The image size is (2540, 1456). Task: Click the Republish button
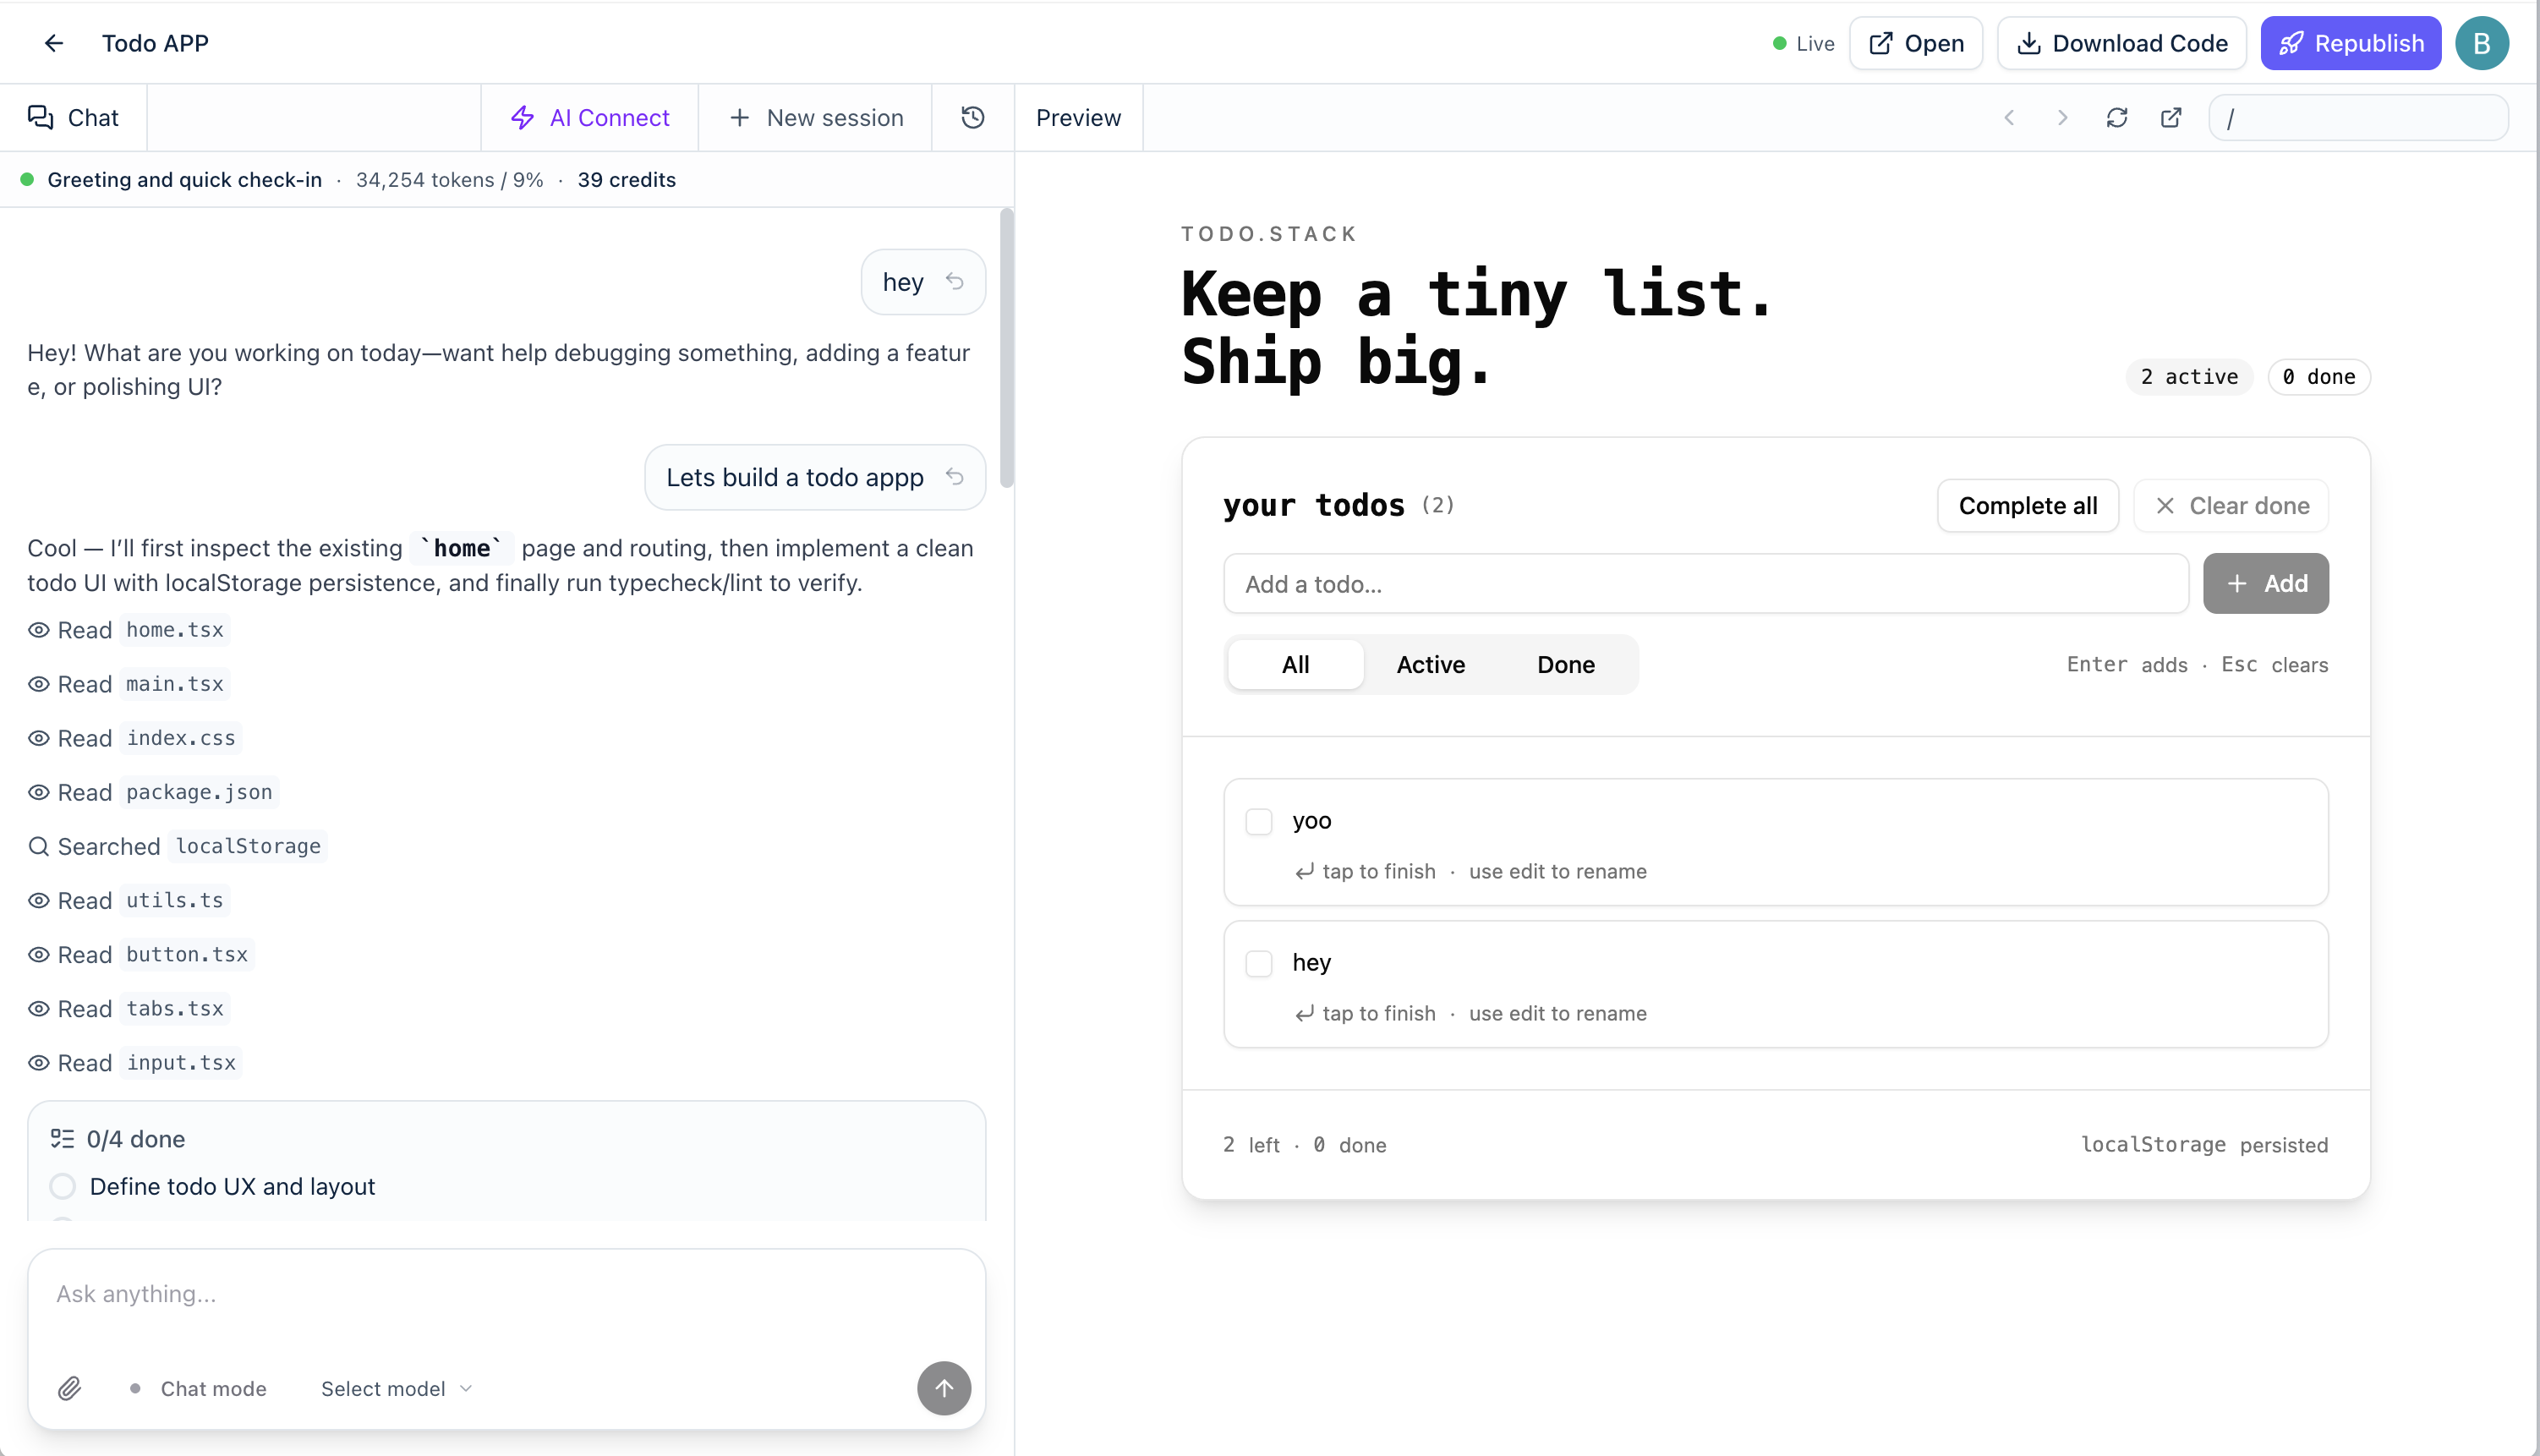2350,43
